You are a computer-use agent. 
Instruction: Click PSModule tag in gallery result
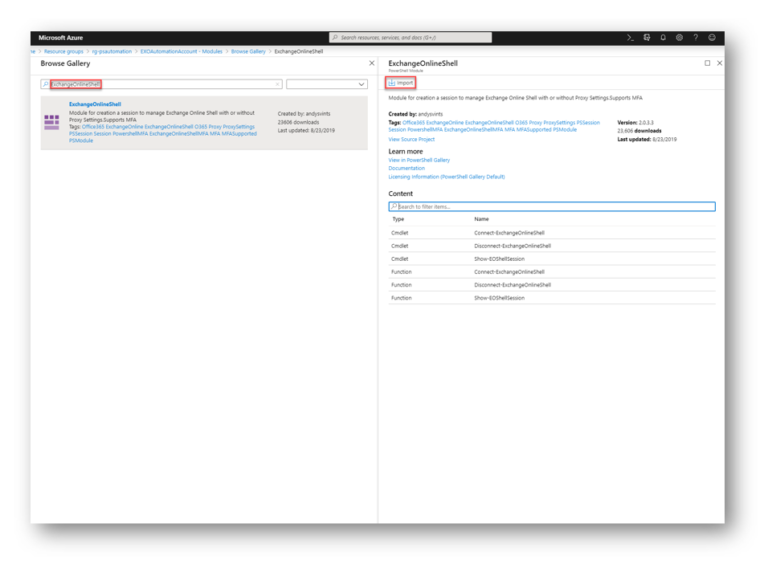pyautogui.click(x=81, y=141)
